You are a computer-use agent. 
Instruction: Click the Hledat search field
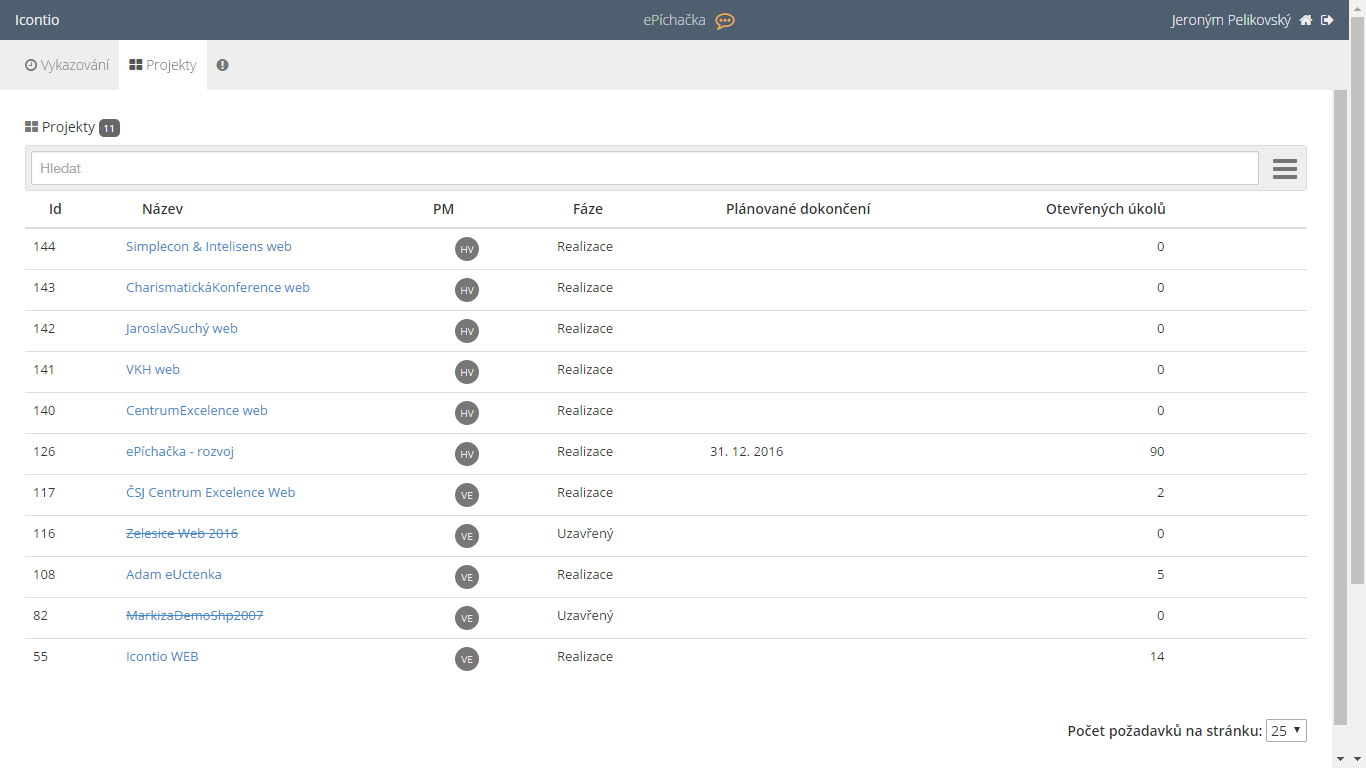tap(644, 168)
